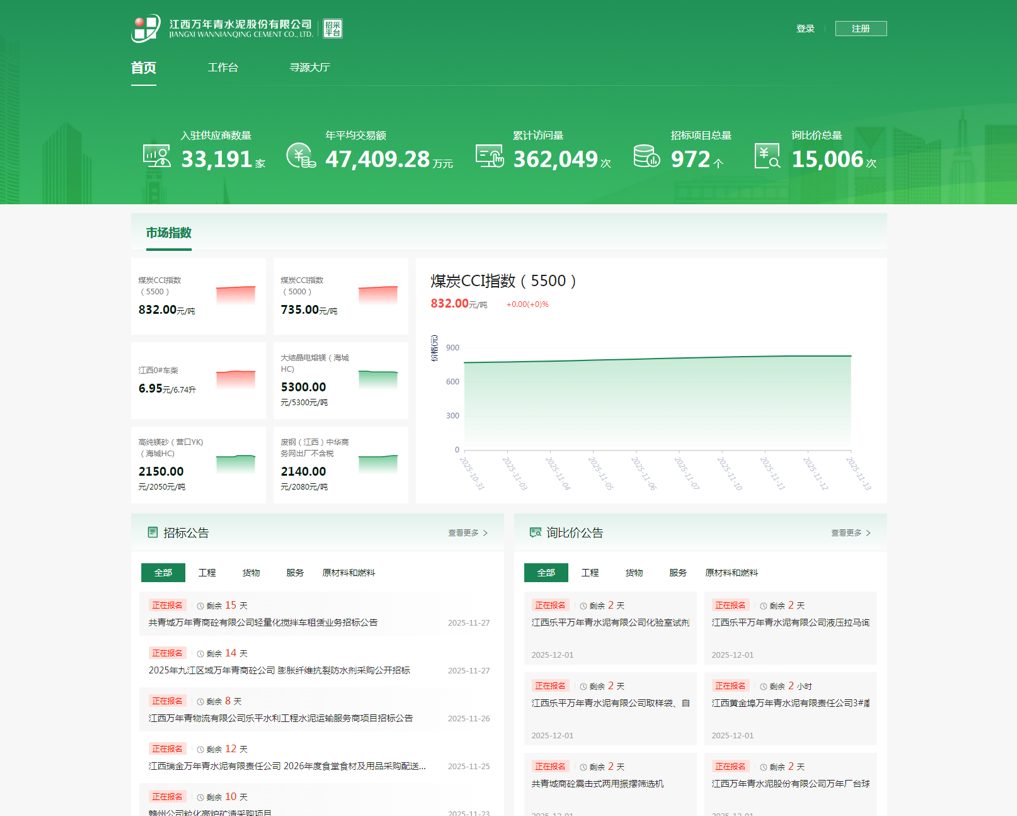Select the 煤炭CCI指数 (5500) index card

click(198, 296)
